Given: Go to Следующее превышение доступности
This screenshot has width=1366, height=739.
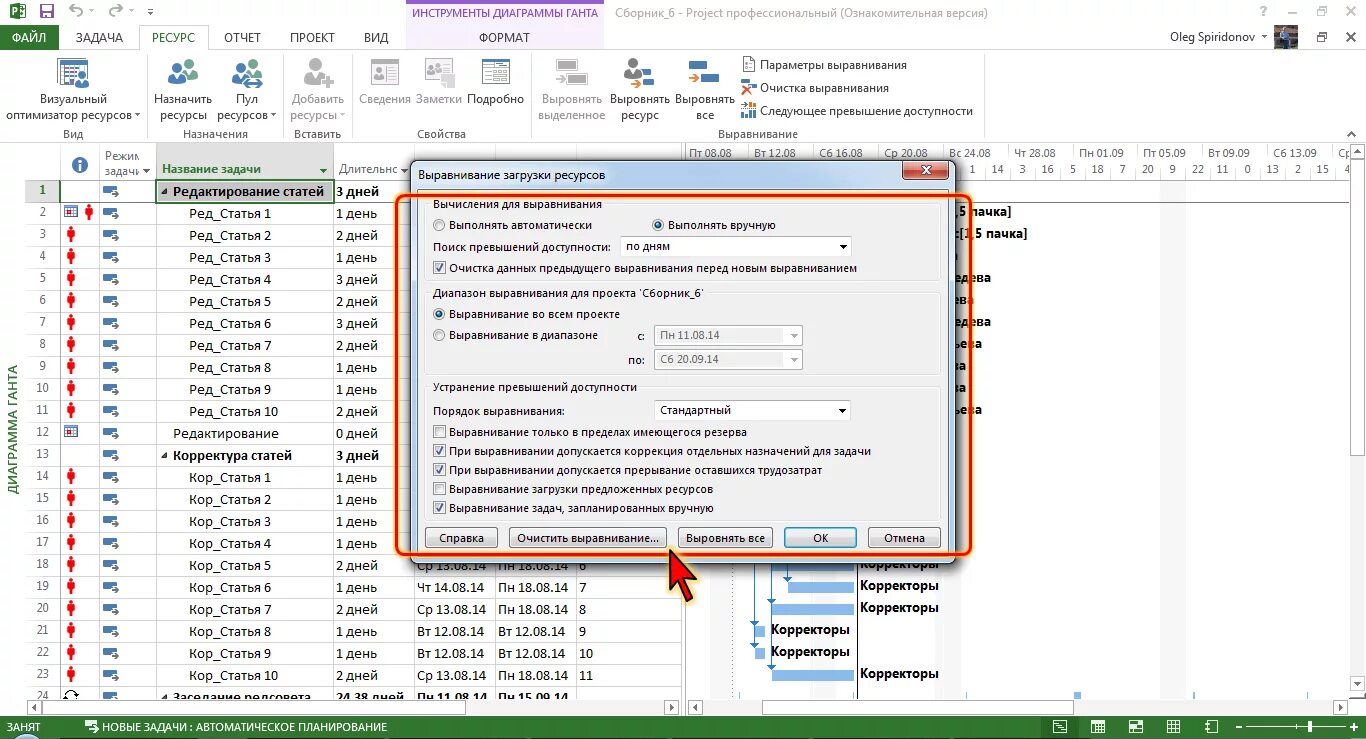Looking at the screenshot, I should (857, 111).
